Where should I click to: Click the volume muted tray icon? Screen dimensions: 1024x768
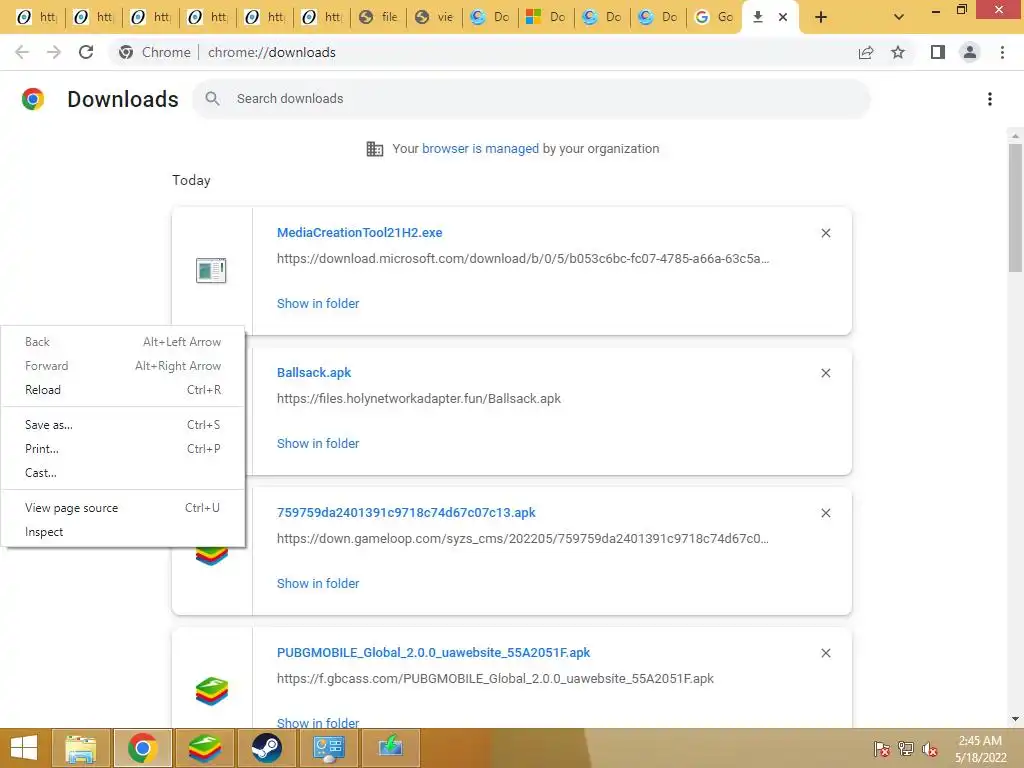pyautogui.click(x=930, y=749)
